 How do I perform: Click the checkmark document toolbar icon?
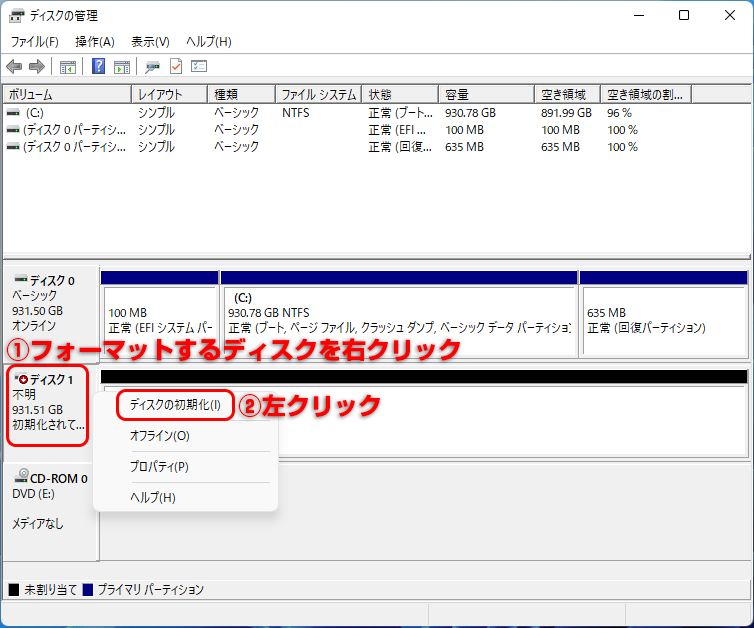[x=176, y=67]
